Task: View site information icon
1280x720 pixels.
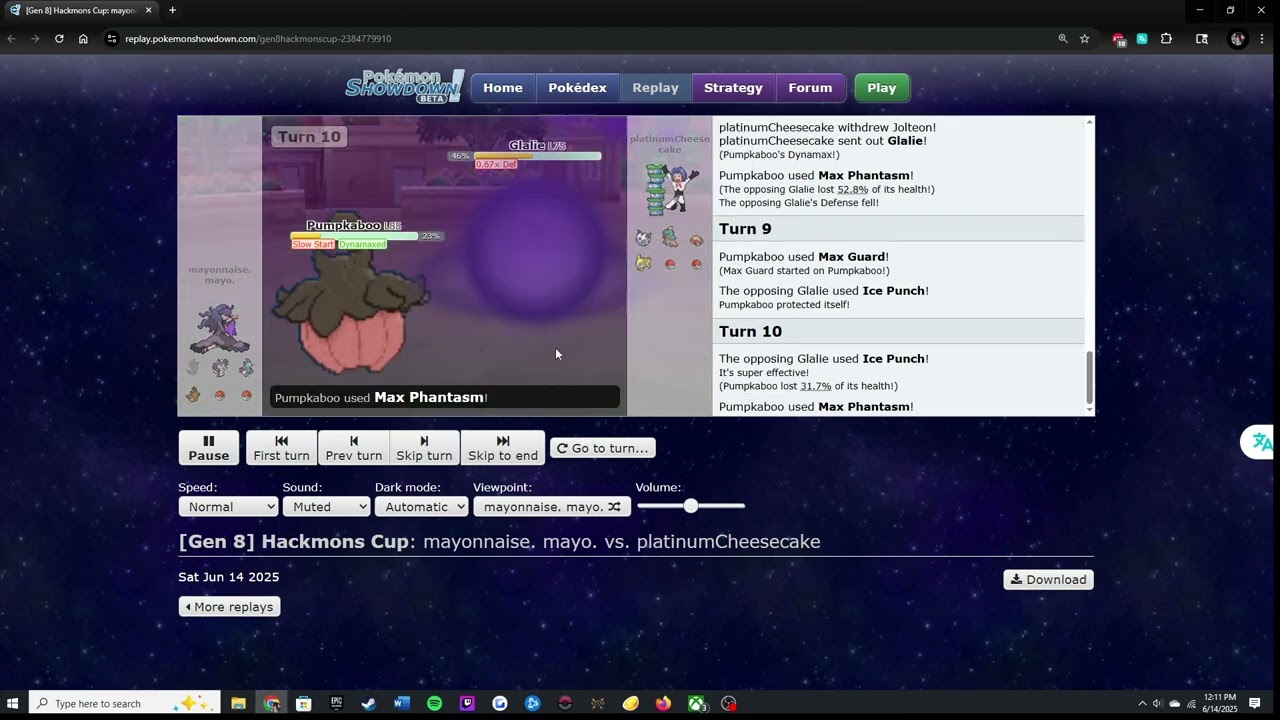Action: click(x=112, y=39)
